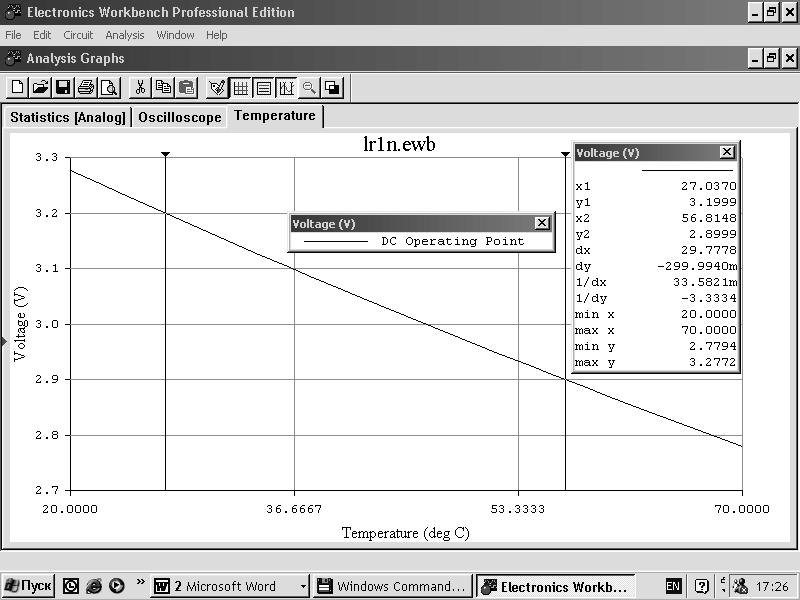Click the min y value 2.7794
Screen dimensions: 800x600
point(713,346)
